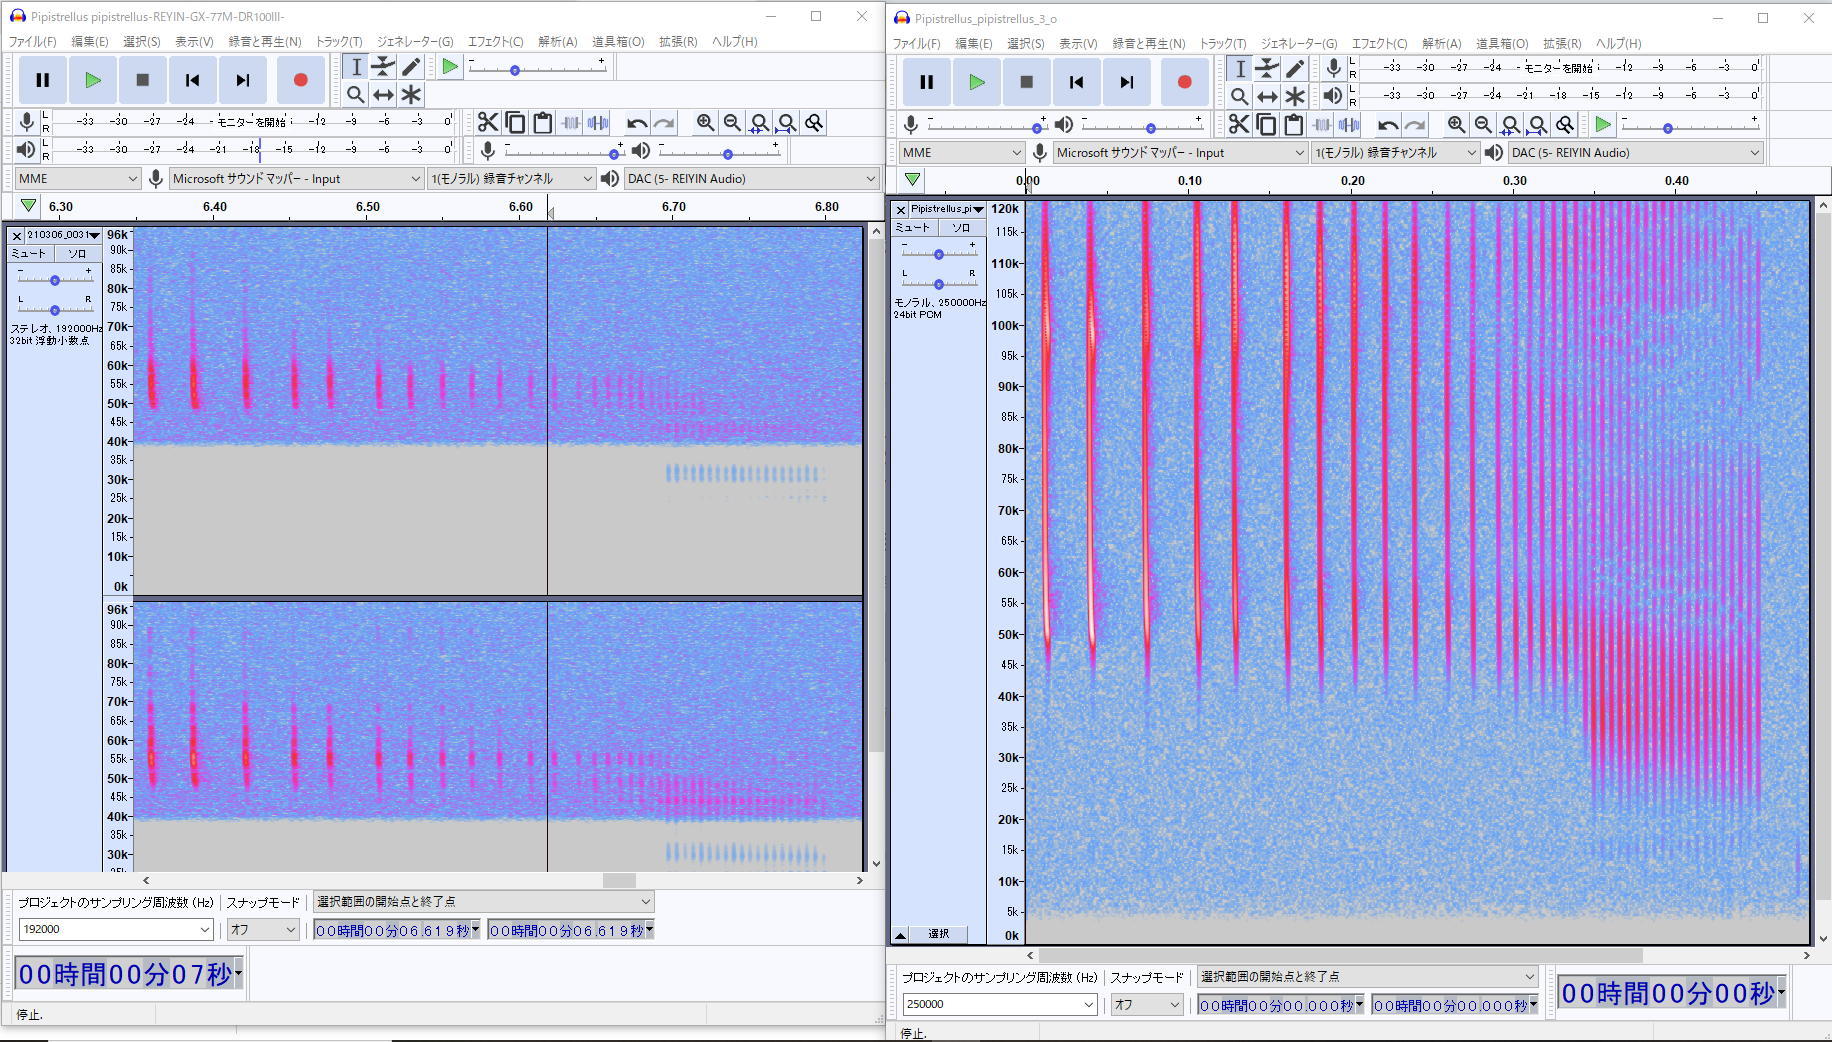The height and width of the screenshot is (1042, 1832).
Task: Select the Envelope tool in left window
Action: (383, 66)
